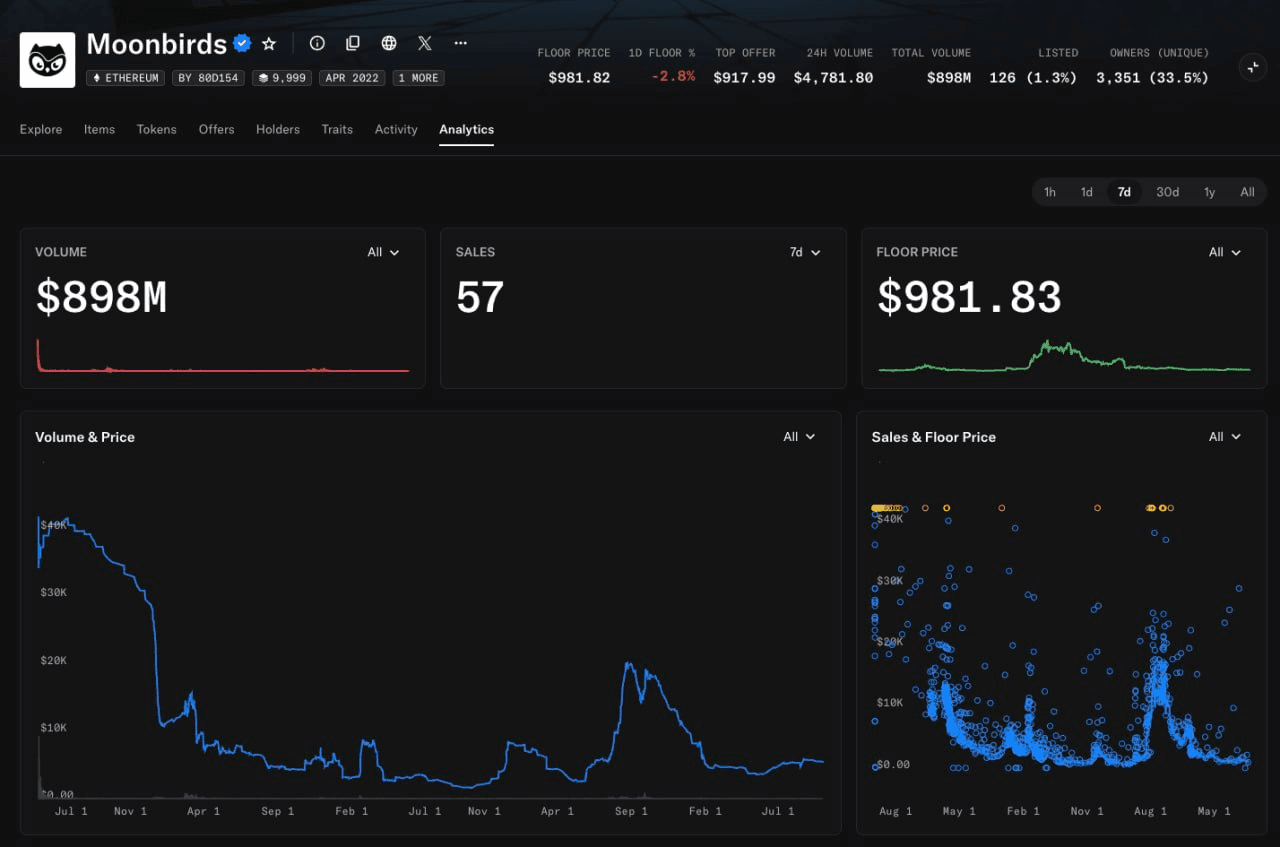This screenshot has height=847, width=1280.
Task: Open the Items tab
Action: point(99,129)
